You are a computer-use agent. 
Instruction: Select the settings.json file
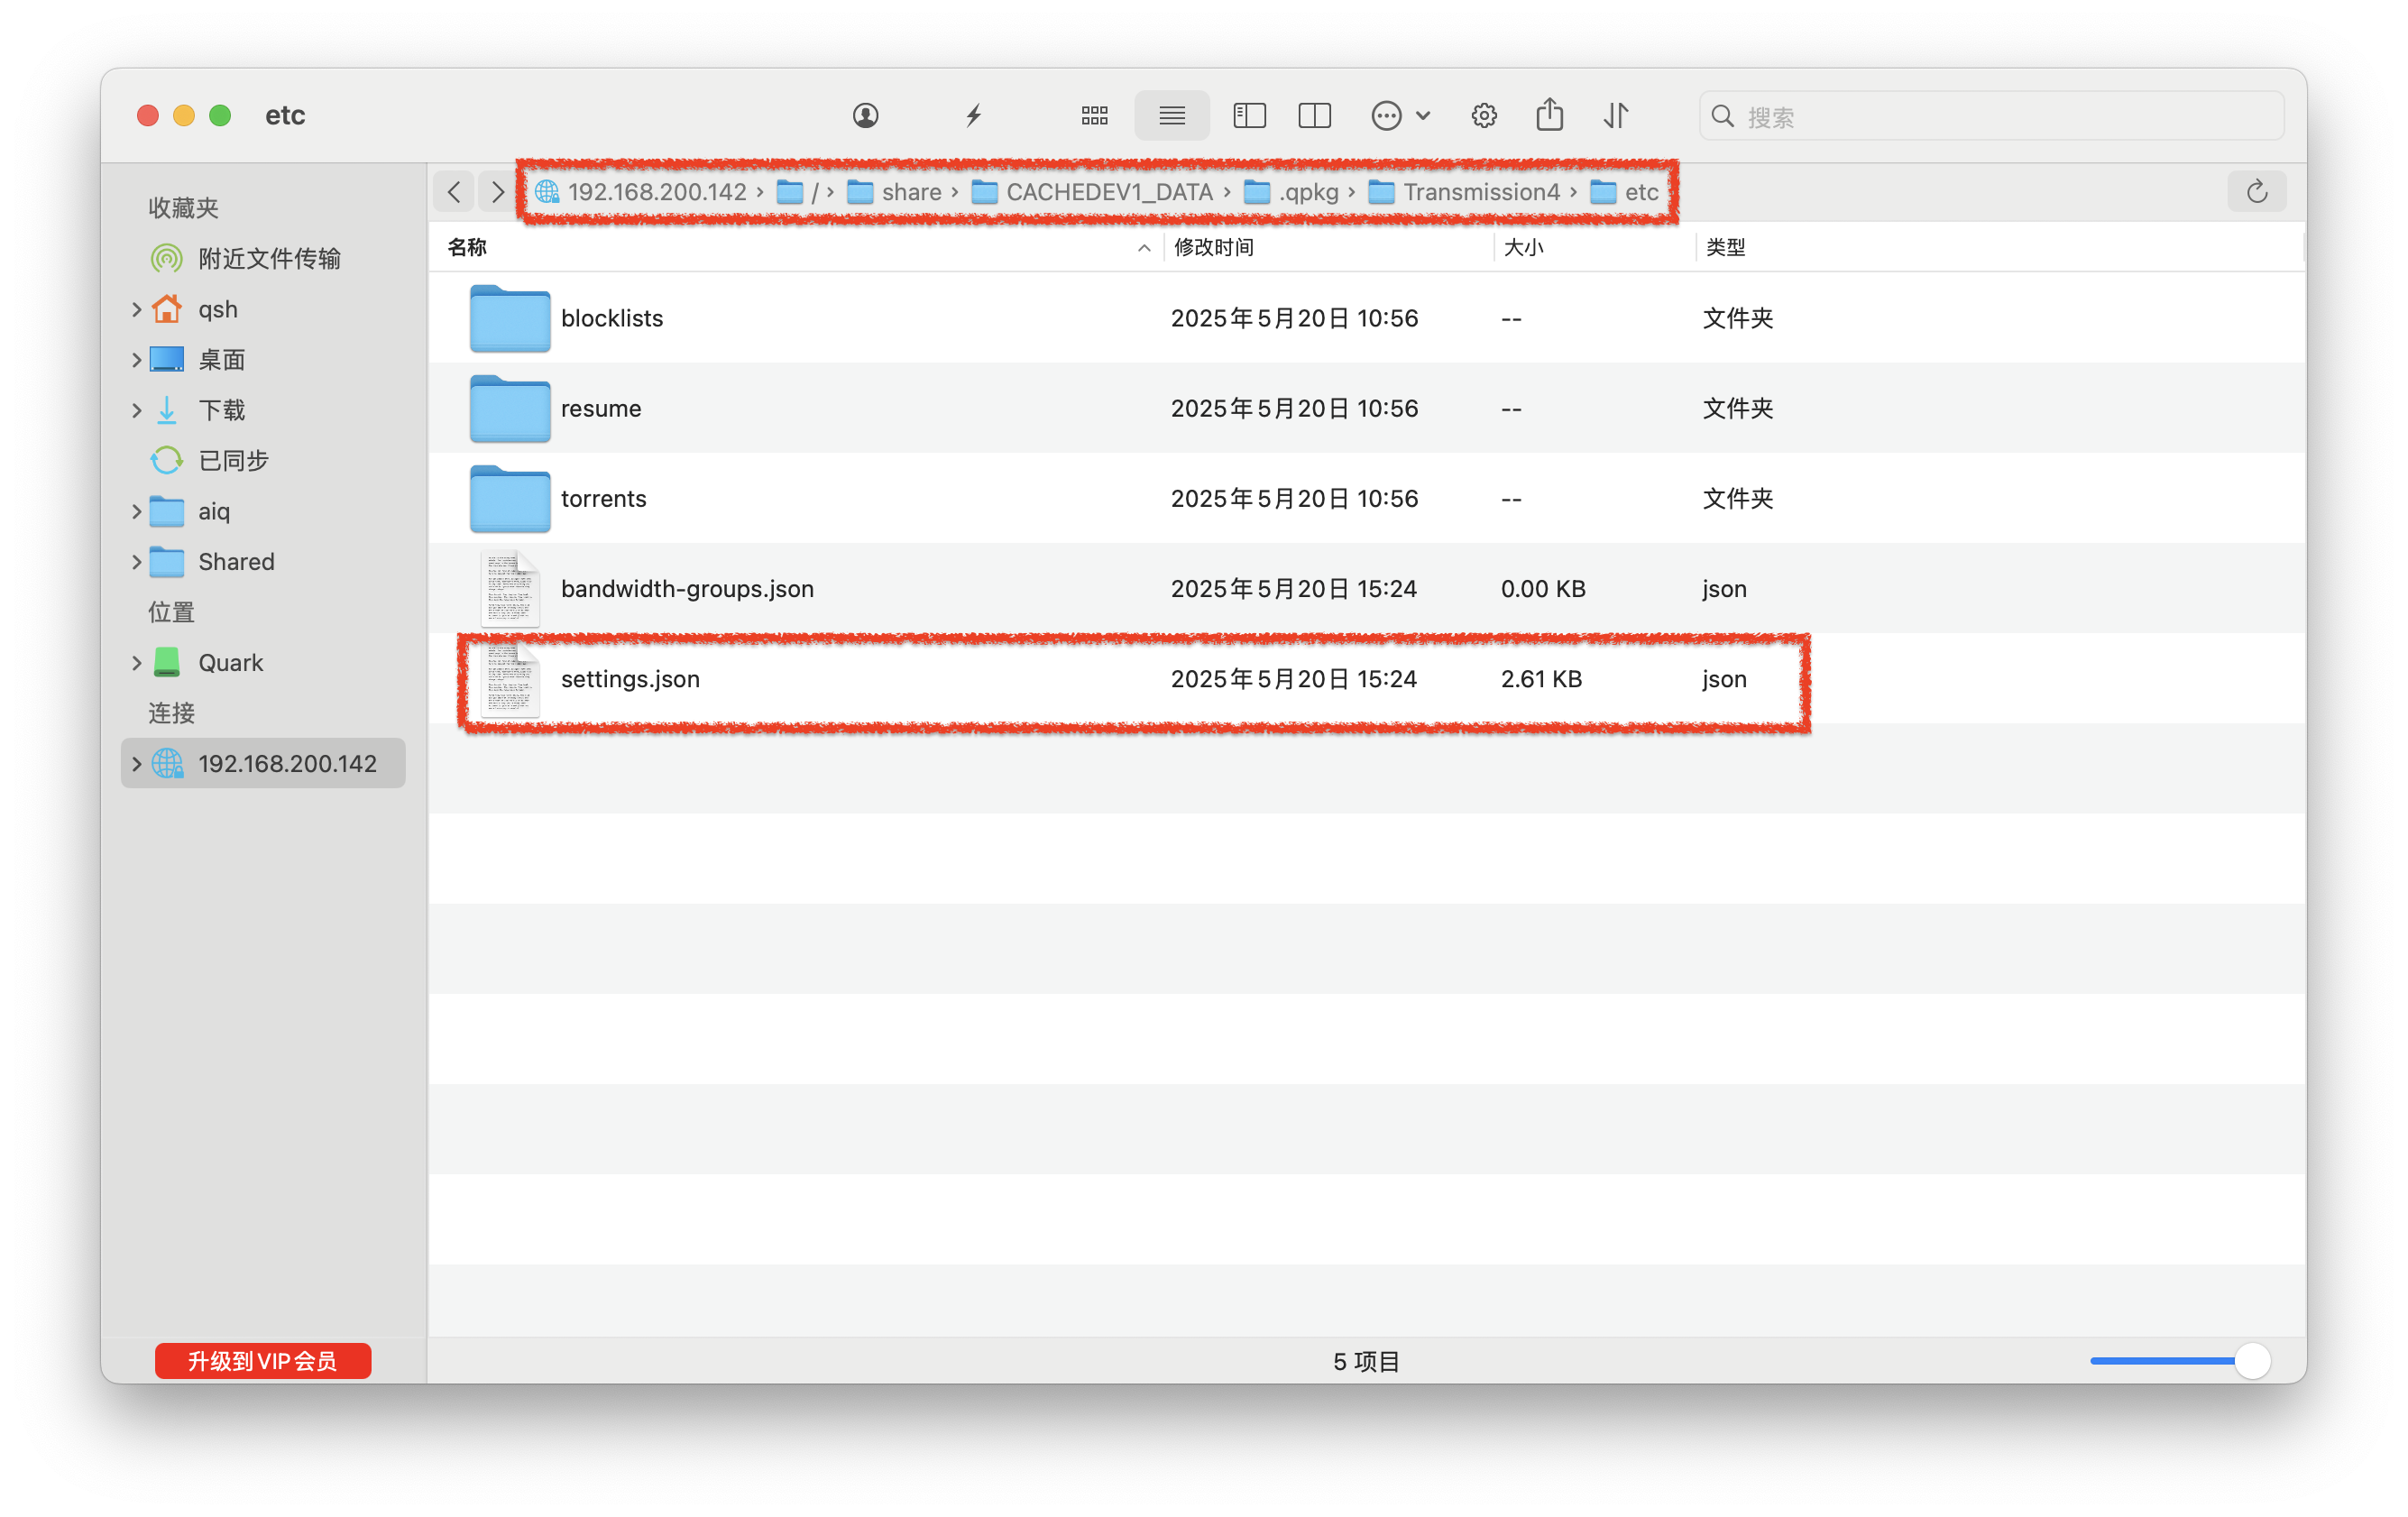[x=630, y=680]
